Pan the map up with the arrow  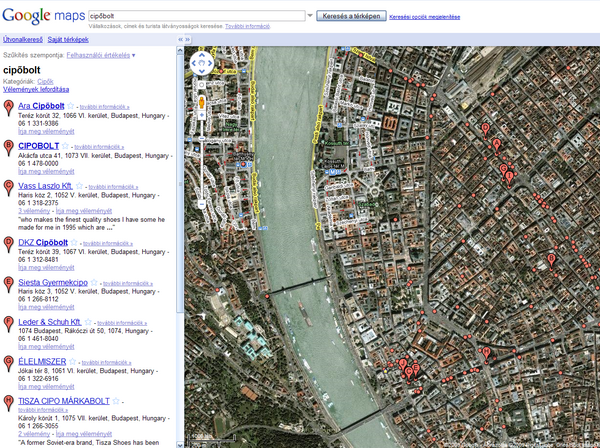click(202, 55)
